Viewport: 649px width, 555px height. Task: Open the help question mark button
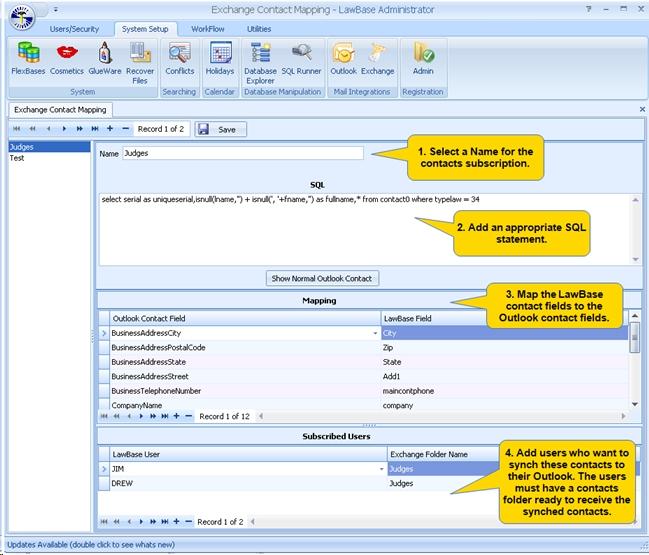(x=589, y=9)
